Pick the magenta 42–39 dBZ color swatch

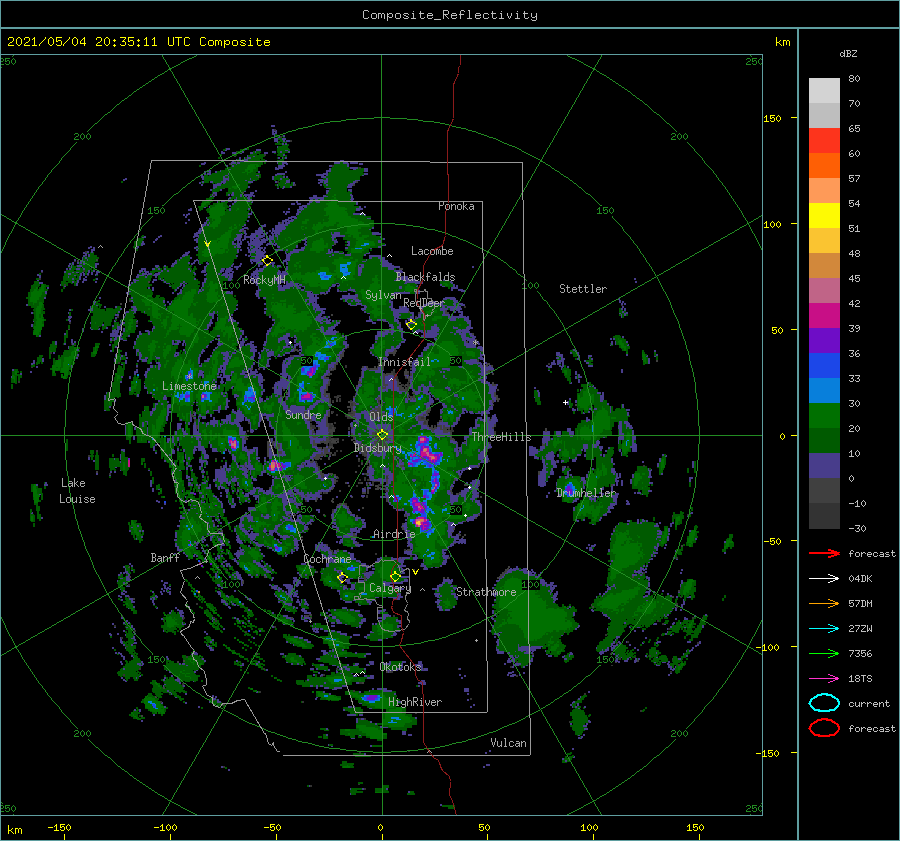click(x=824, y=316)
